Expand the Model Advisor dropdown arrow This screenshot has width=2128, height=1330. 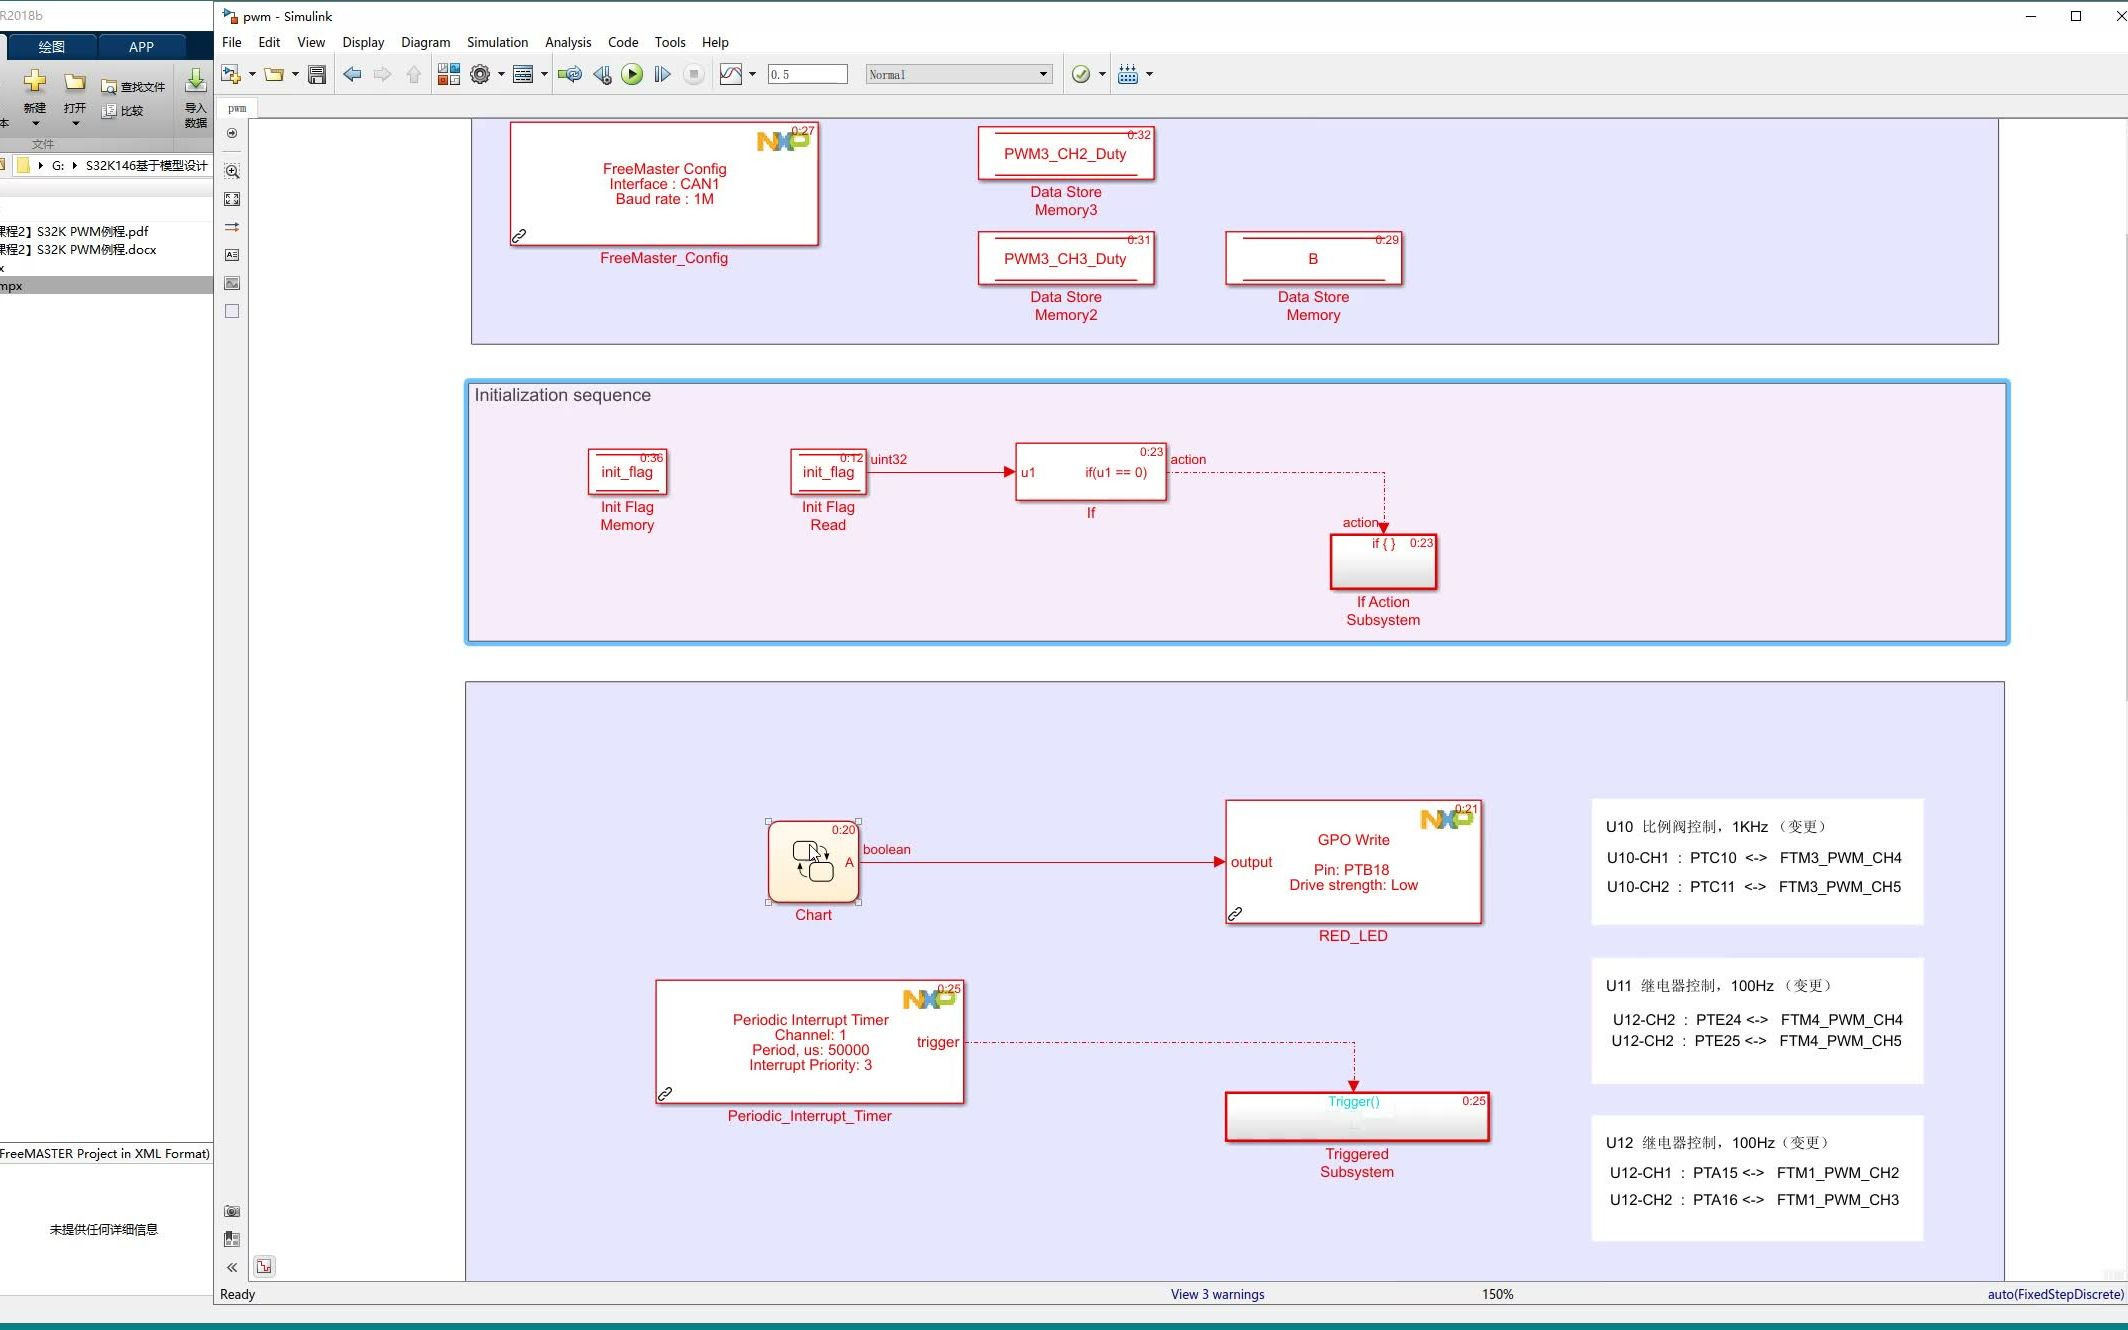1102,74
